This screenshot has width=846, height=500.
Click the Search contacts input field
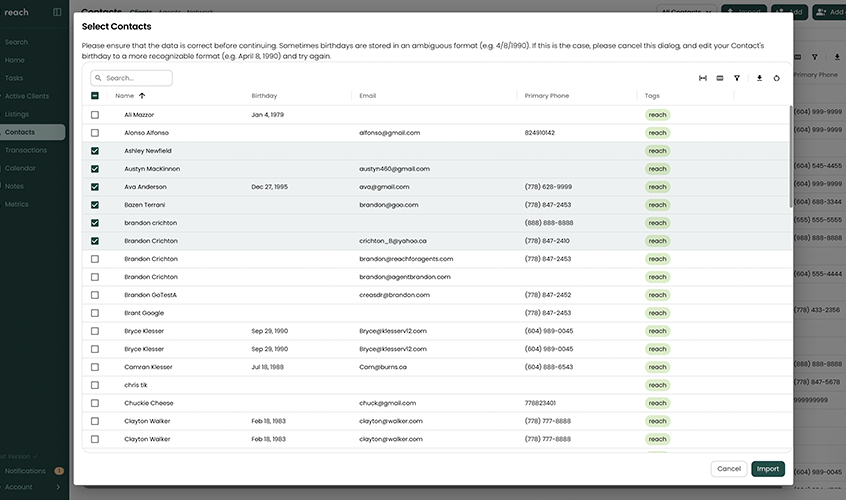[136, 78]
